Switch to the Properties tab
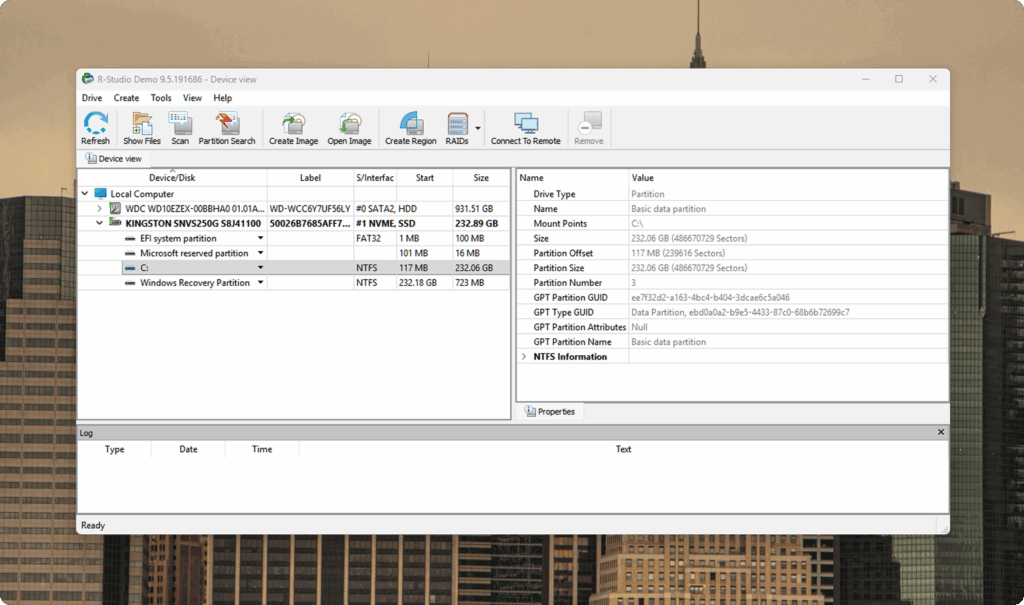Viewport: 1024px width, 605px height. click(550, 412)
